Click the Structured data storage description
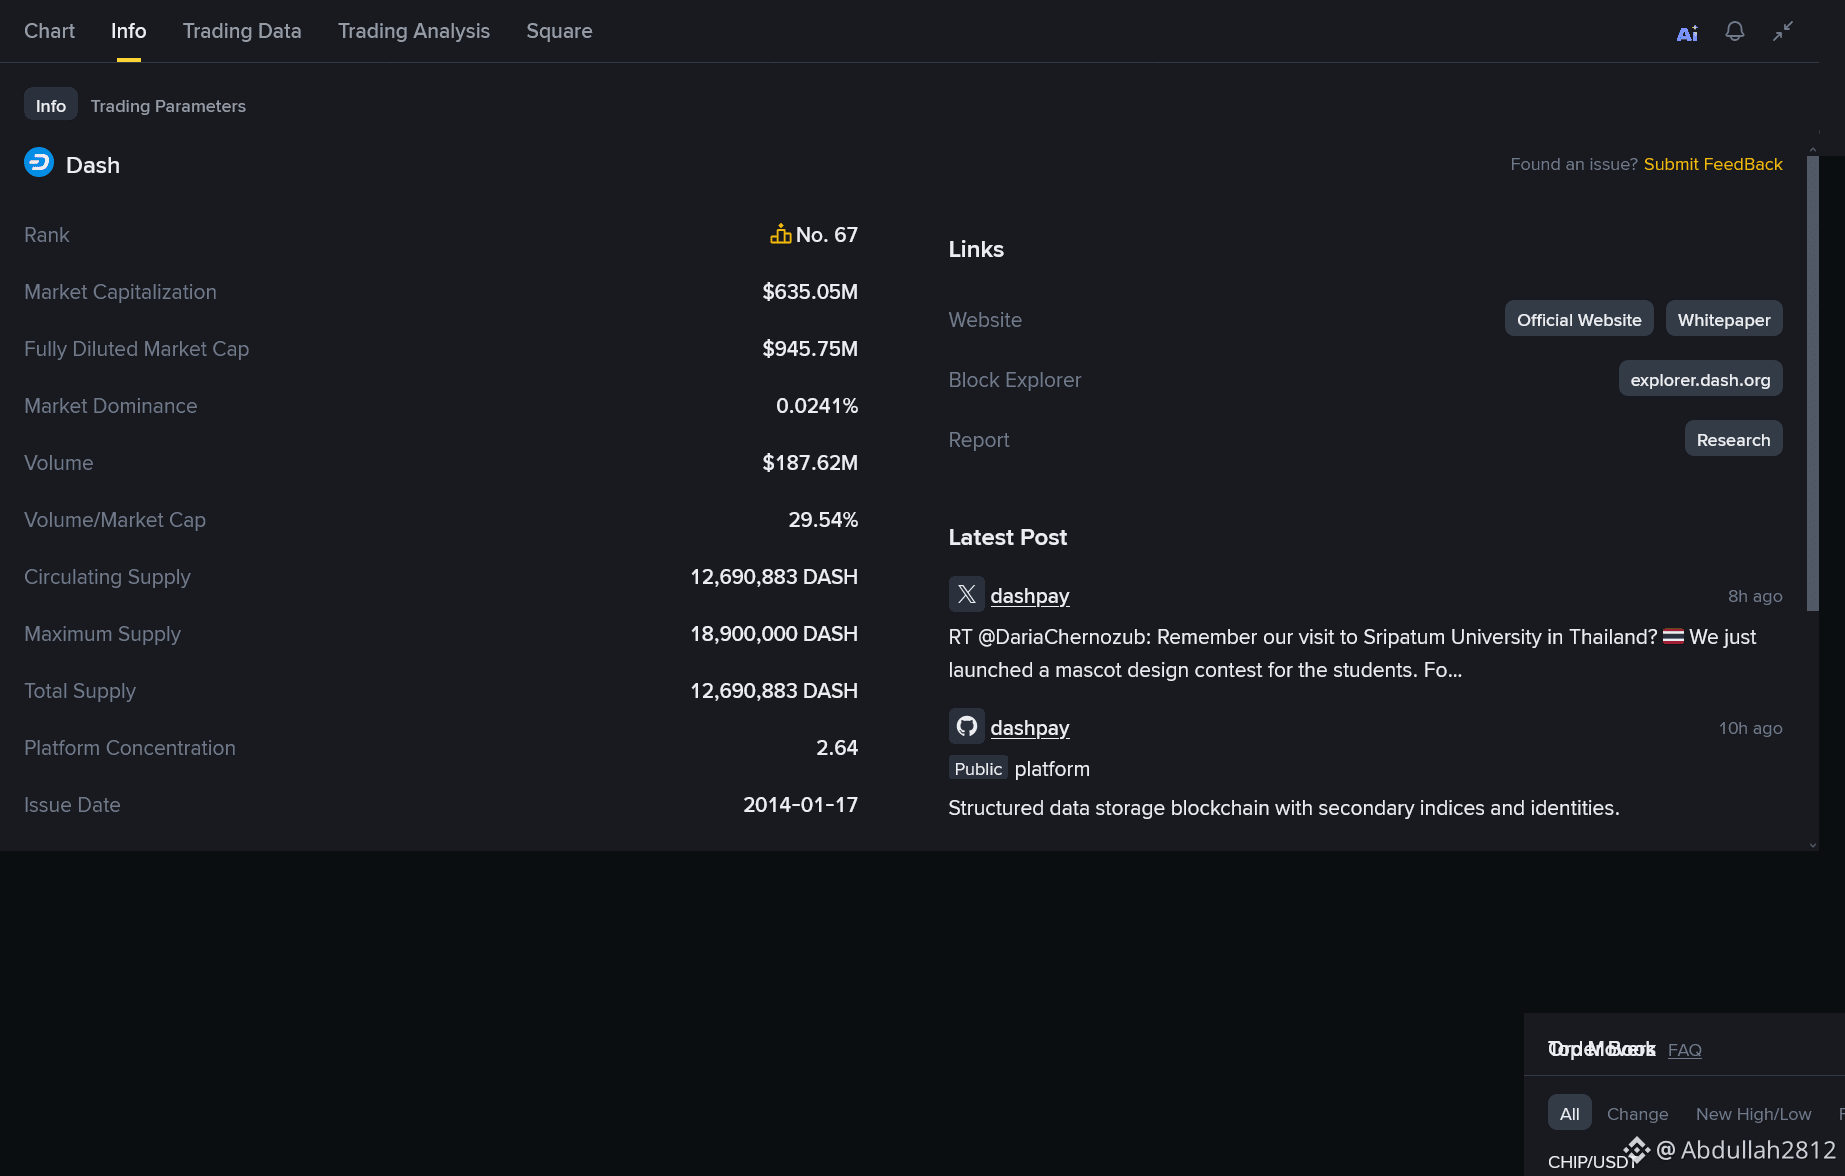Screen dimensions: 1845x1176 [1284, 808]
